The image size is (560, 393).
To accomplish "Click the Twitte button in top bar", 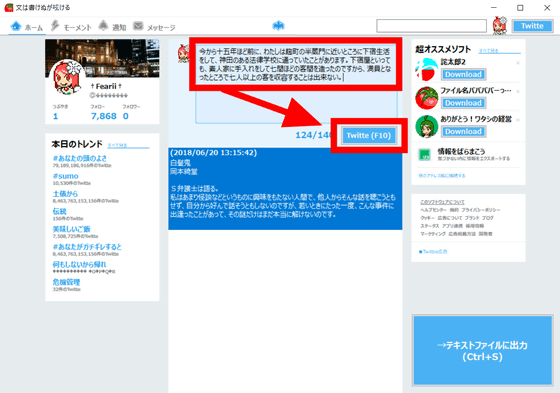I will (x=532, y=26).
